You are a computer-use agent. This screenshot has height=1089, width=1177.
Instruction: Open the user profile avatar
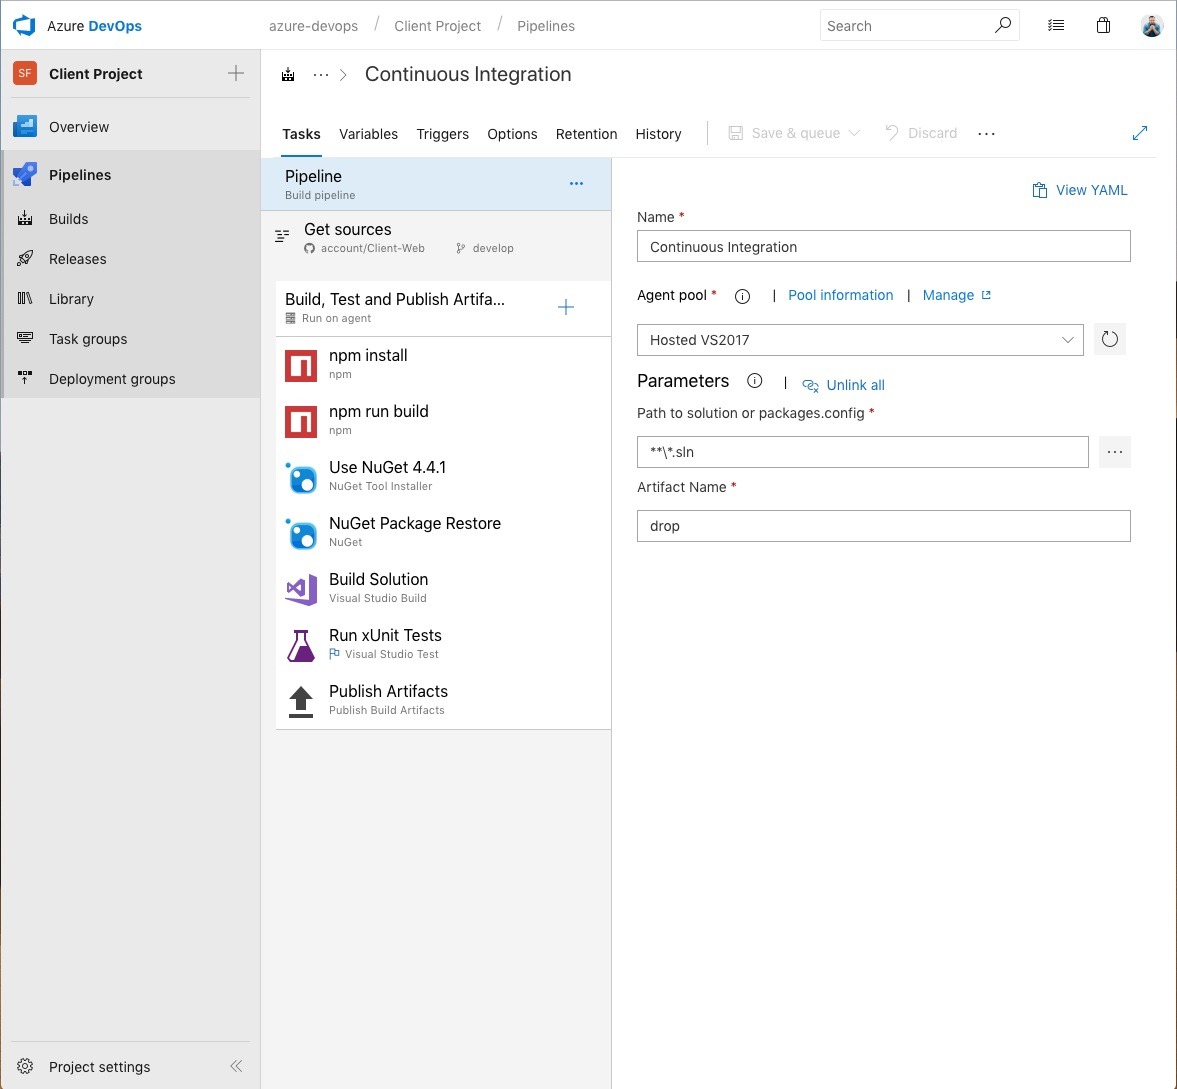(x=1151, y=26)
